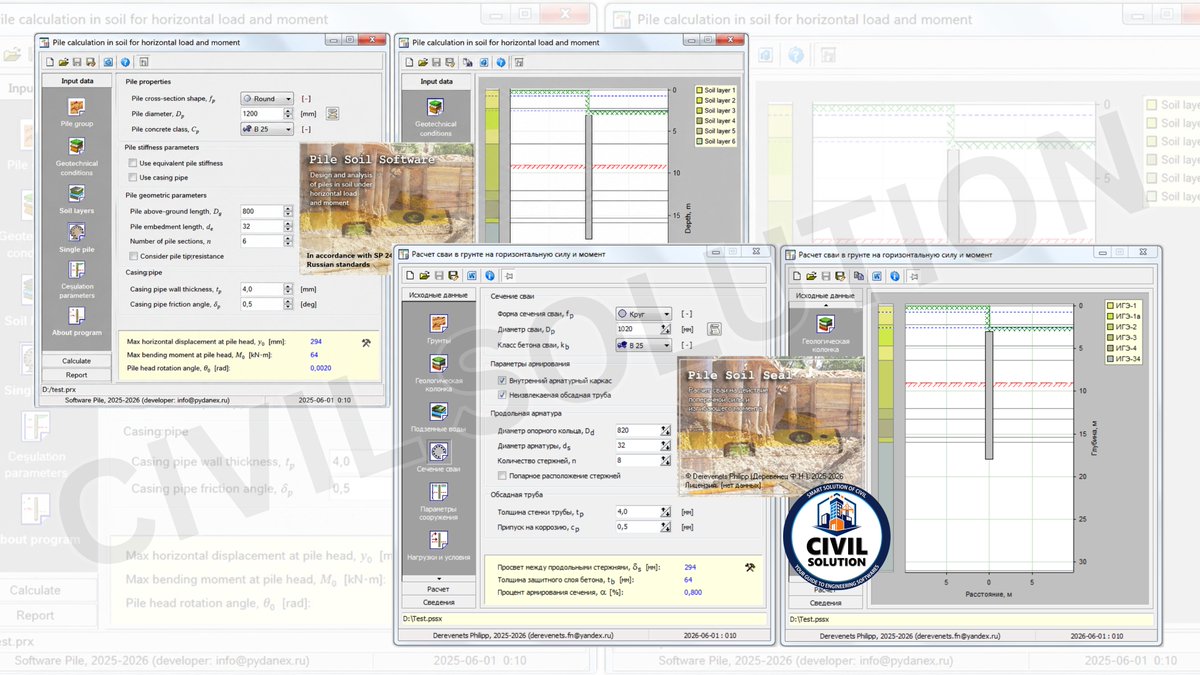Click catalog icon beside Pile diameter field
1200x675 pixels.
coord(333,113)
